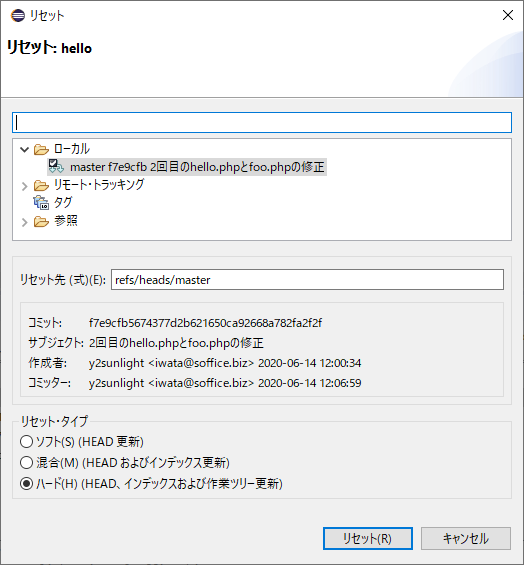The height and width of the screenshot is (565, 524).
Task: Click the ローカル folder icon
Action: click(x=41, y=149)
